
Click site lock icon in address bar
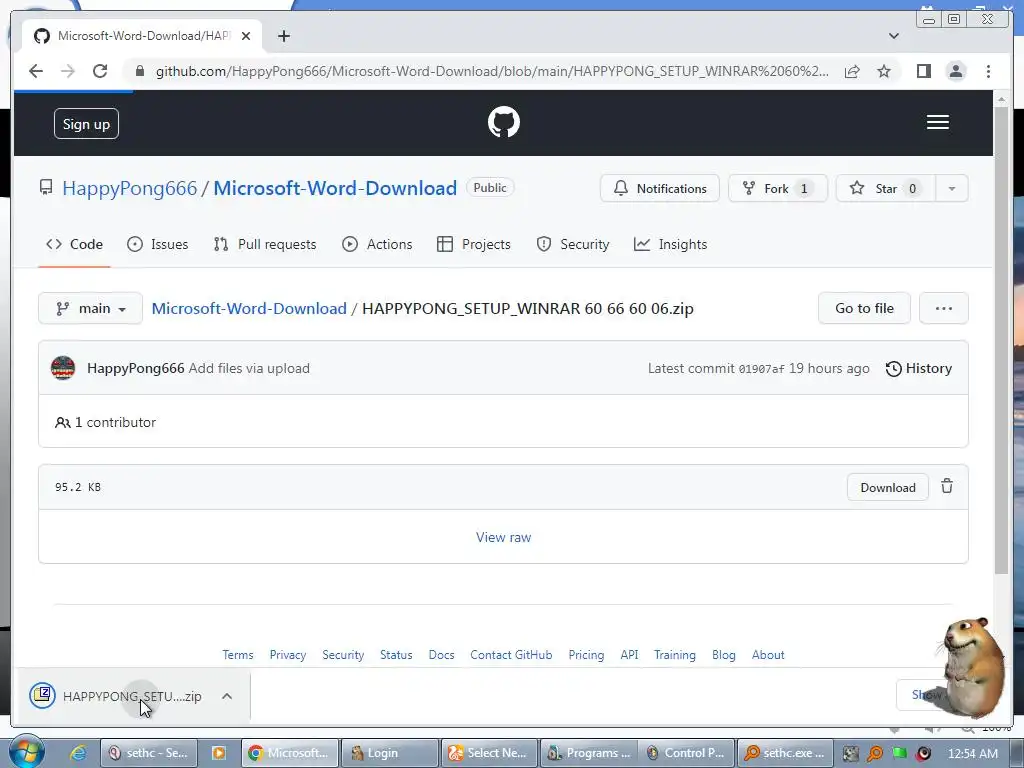click(x=139, y=71)
